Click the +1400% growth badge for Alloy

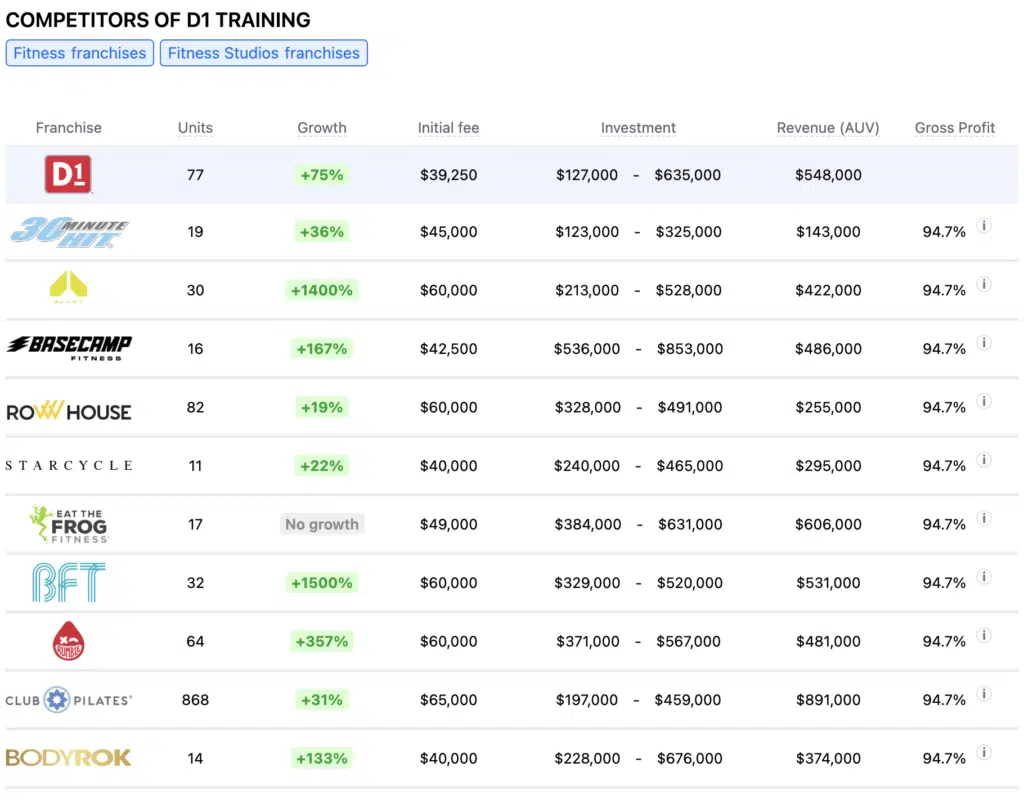(321, 290)
